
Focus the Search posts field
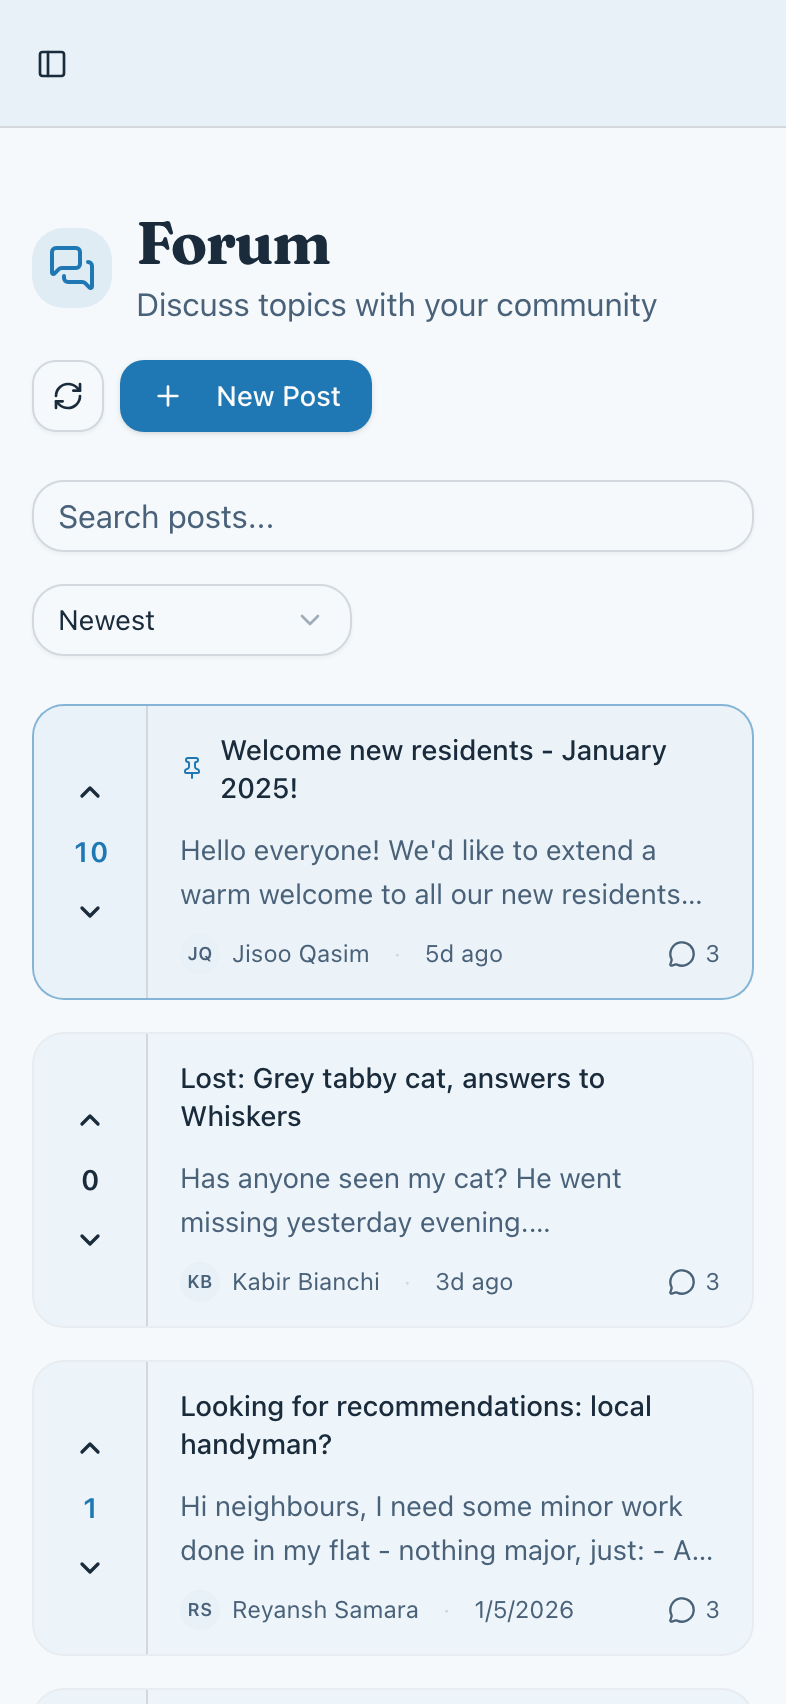393,516
